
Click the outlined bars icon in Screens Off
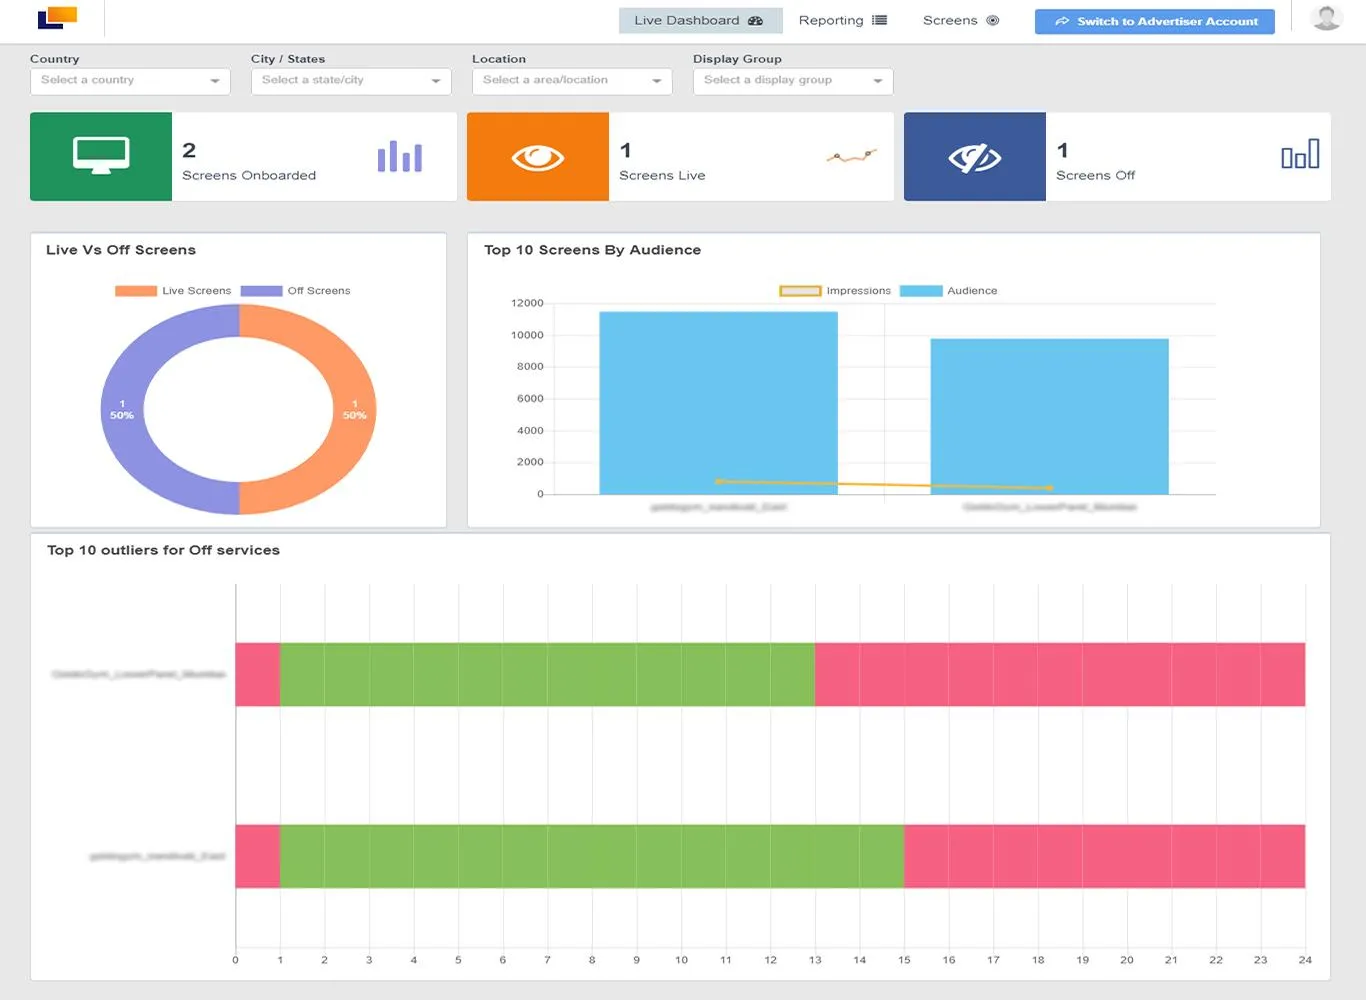pyautogui.click(x=1300, y=154)
